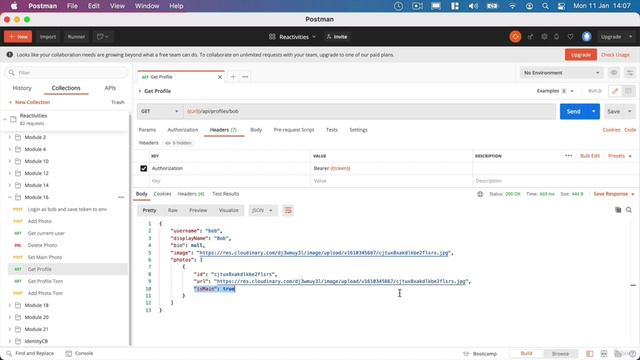Image resolution: width=640 pixels, height=360 pixels.
Task: Open the tab options ellipsis next to plus
Action: point(245,77)
